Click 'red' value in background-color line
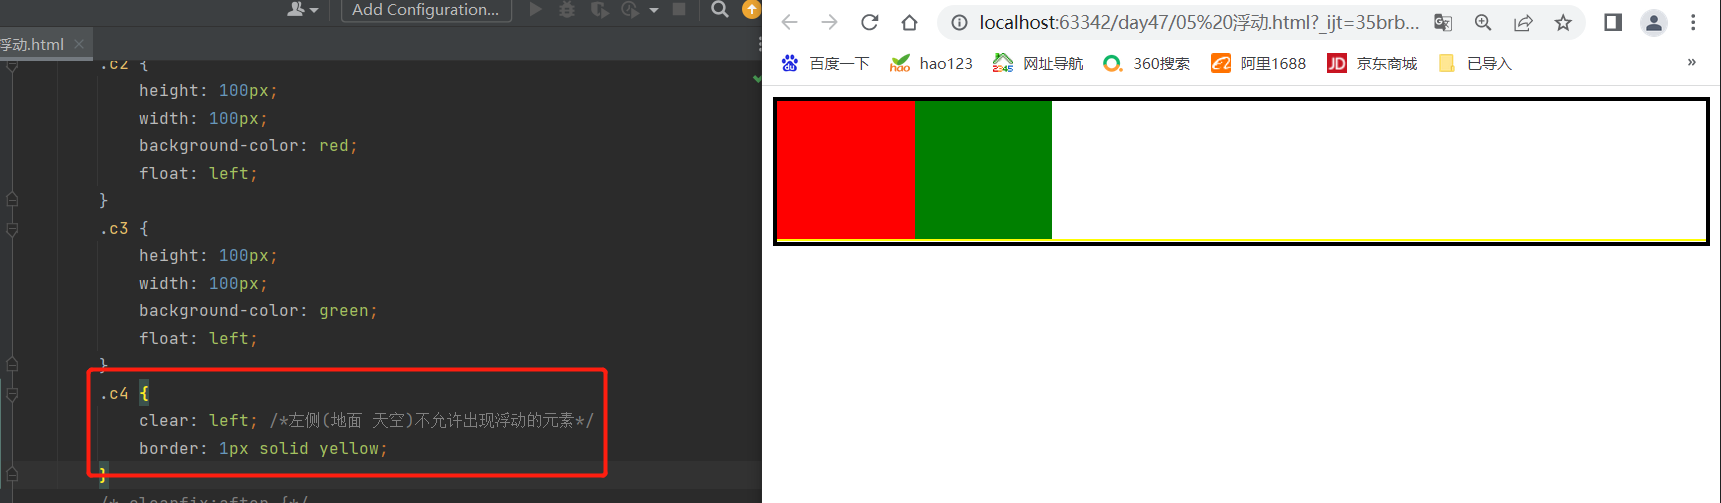 coord(333,146)
